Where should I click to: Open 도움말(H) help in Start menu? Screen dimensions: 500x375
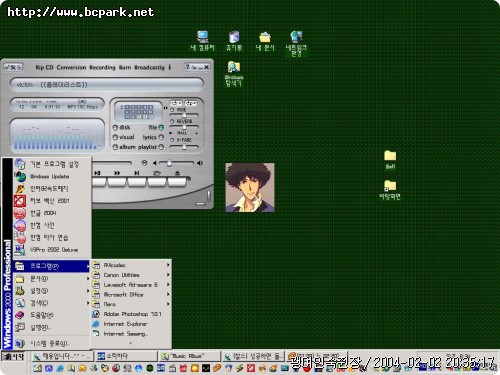point(52,315)
